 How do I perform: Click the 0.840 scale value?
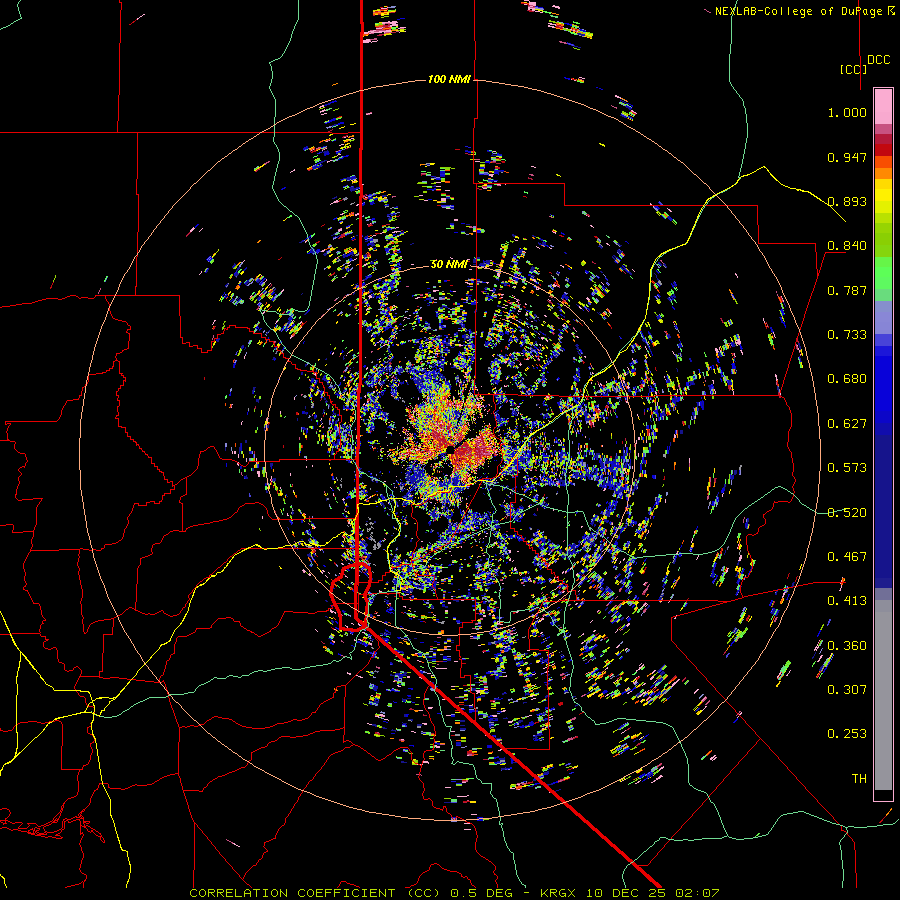click(847, 246)
